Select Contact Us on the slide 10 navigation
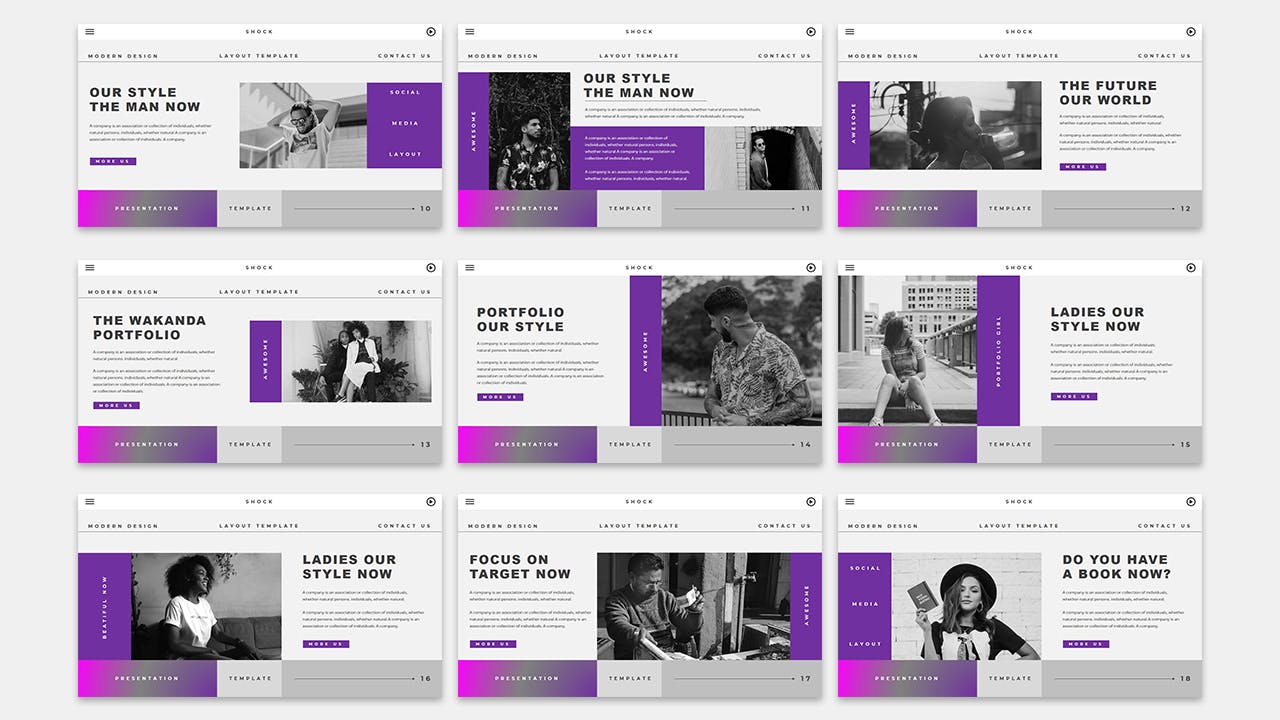 coord(404,56)
